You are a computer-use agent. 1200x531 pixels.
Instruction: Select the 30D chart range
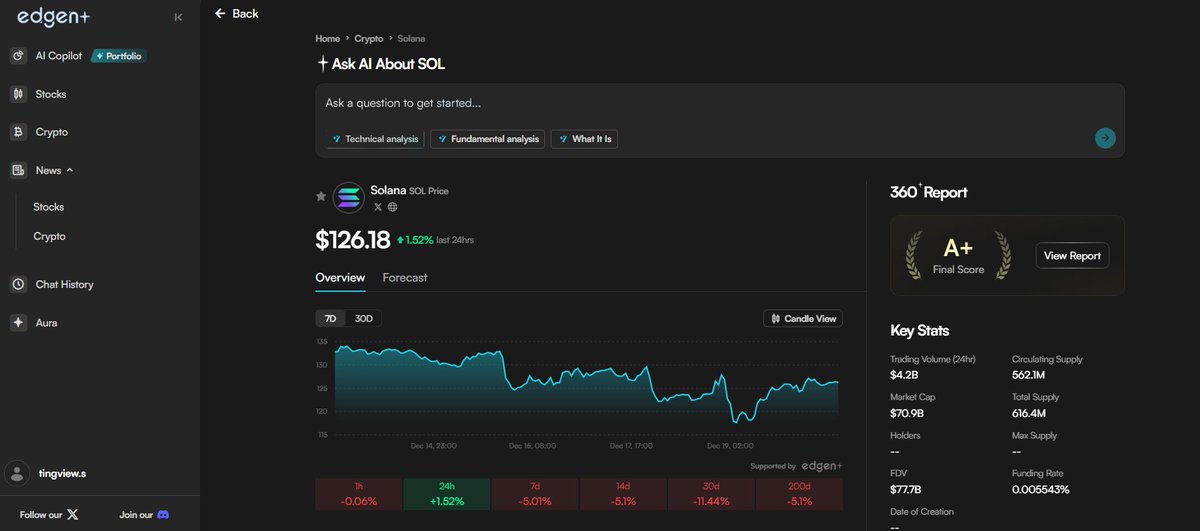364,318
